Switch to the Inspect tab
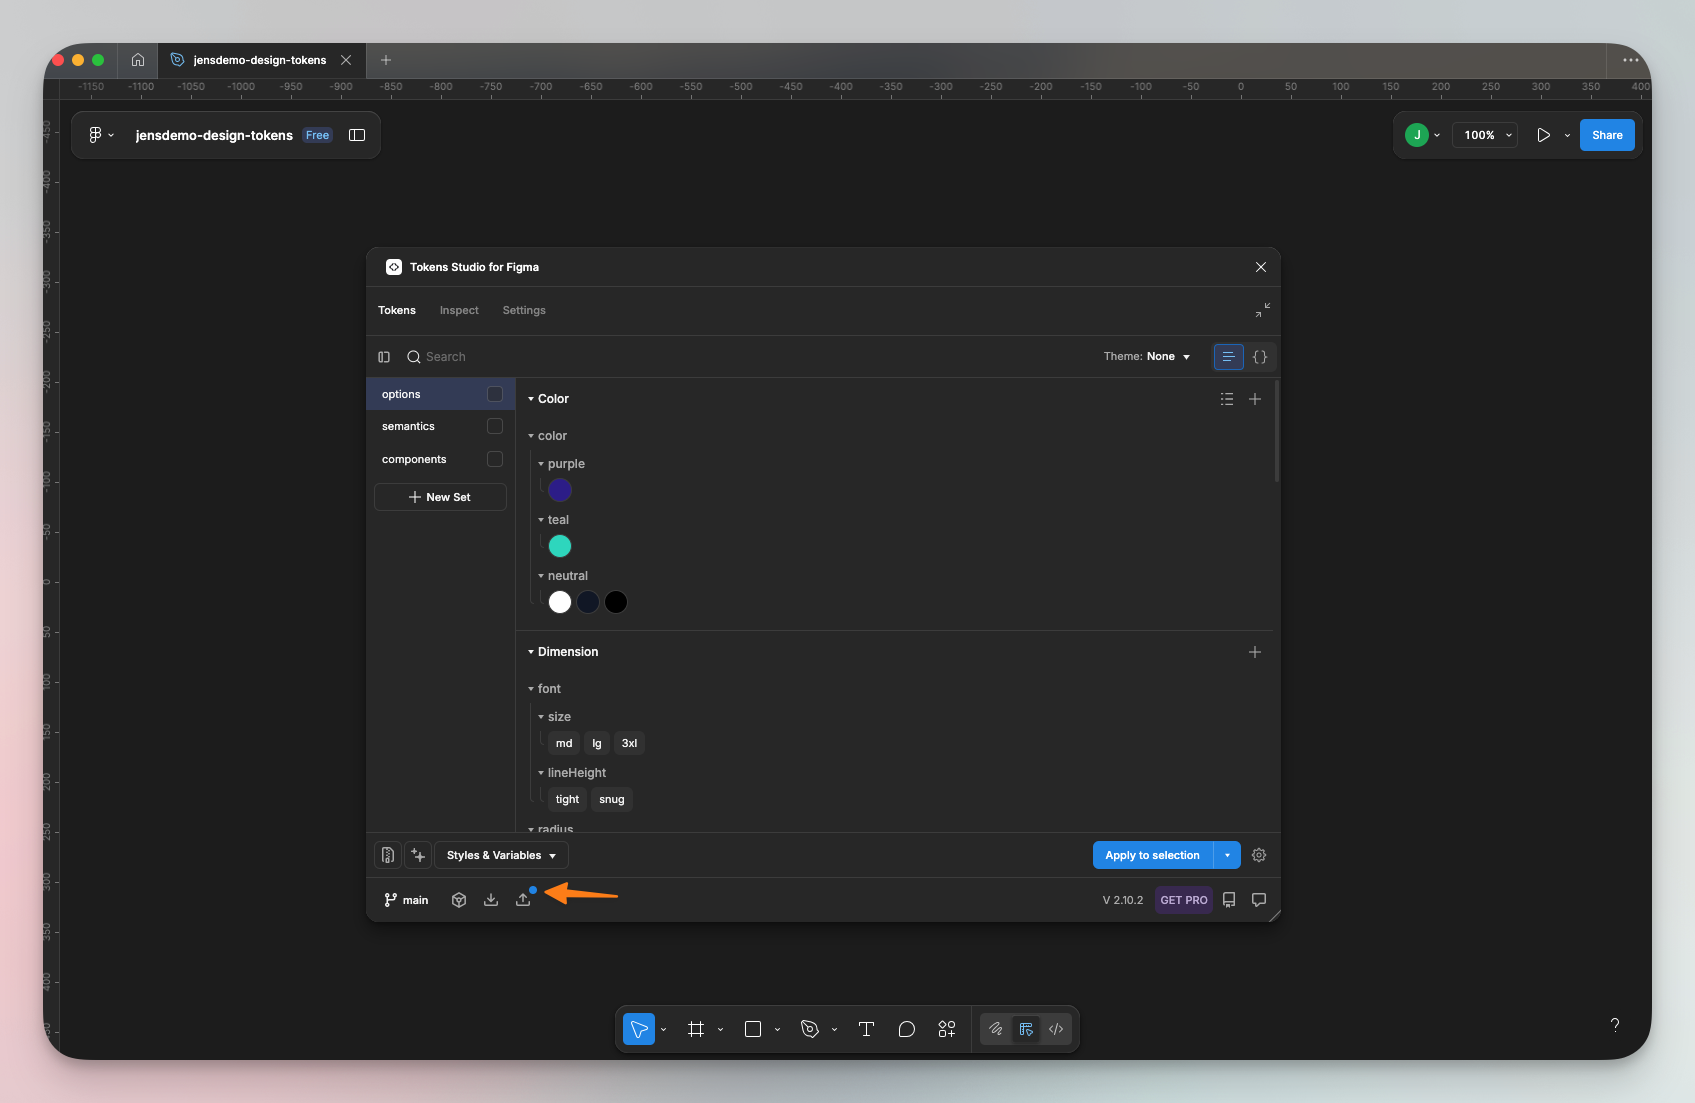Screen dimensions: 1695x1103 coord(459,310)
